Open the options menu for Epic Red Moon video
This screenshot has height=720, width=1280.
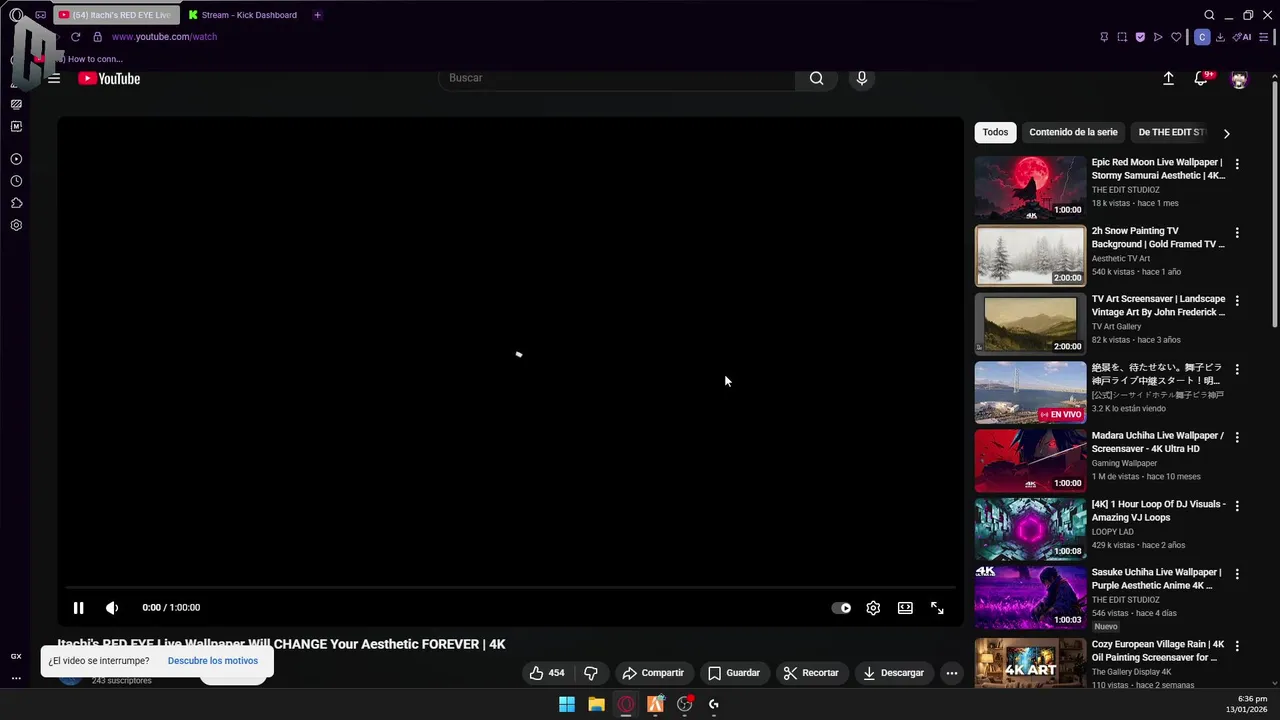click(1237, 164)
